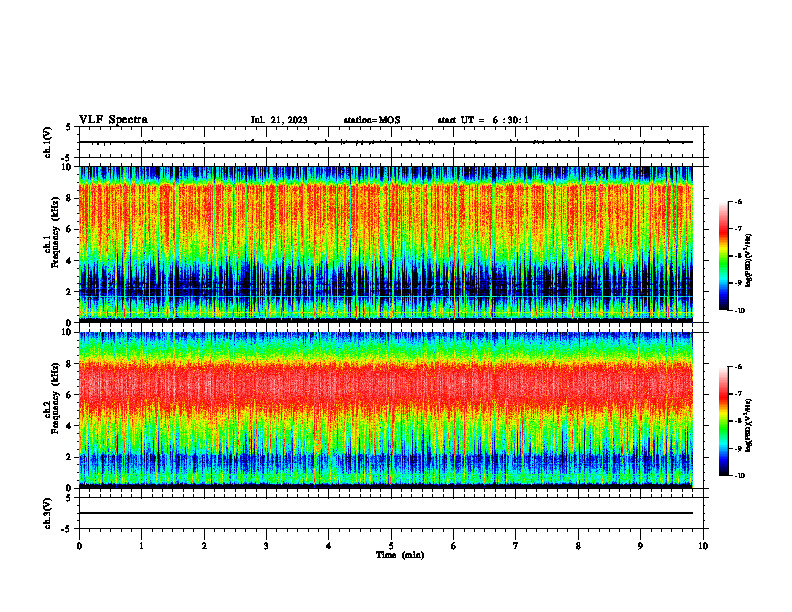
Task: Click ch.1 frequency tick '10'
Action: coord(67,167)
